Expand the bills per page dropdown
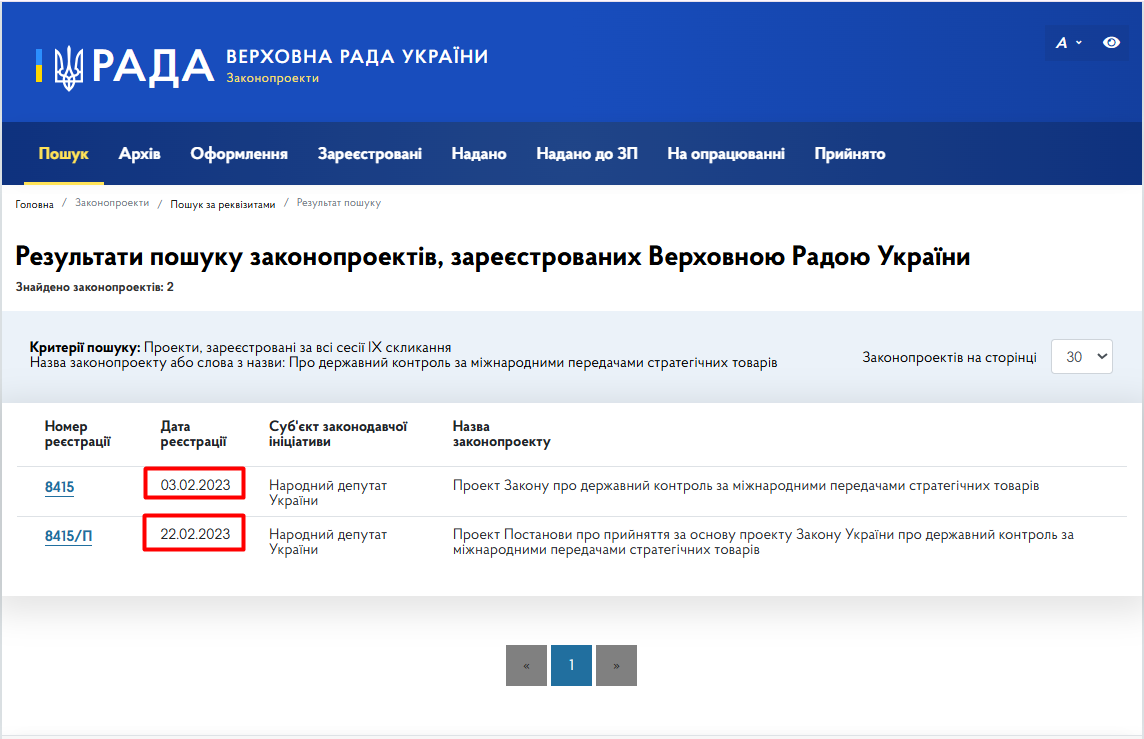The width and height of the screenshot is (1144, 739). click(x=1081, y=357)
